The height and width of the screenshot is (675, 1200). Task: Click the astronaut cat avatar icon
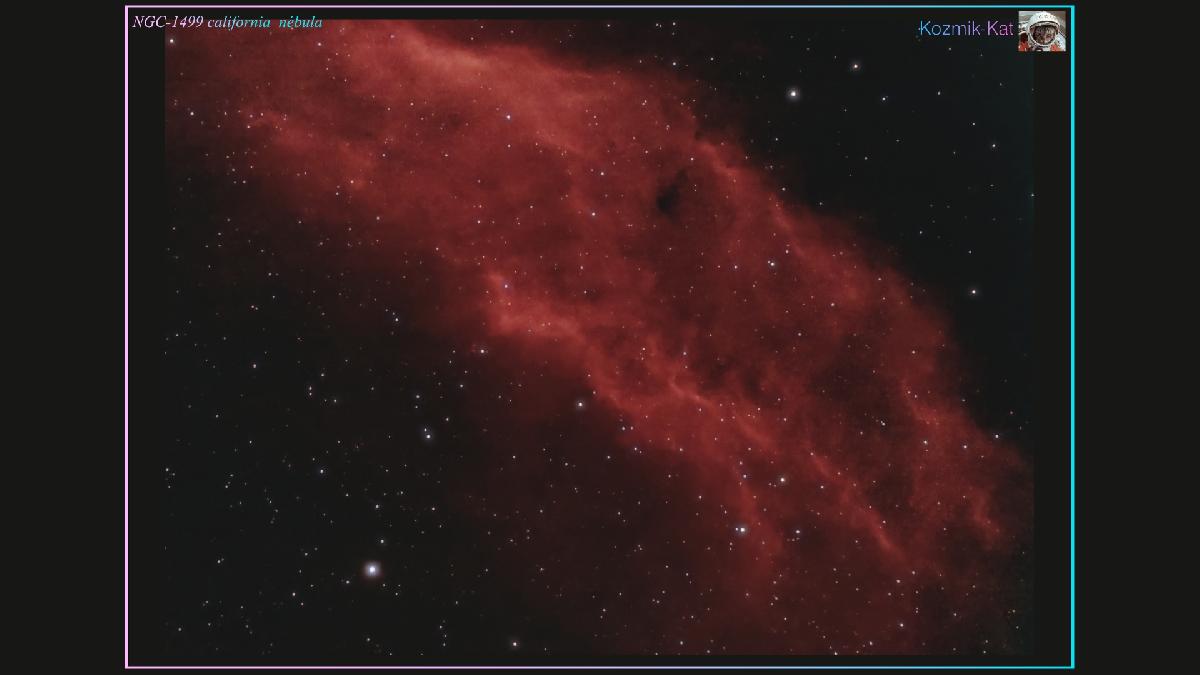tap(1041, 30)
